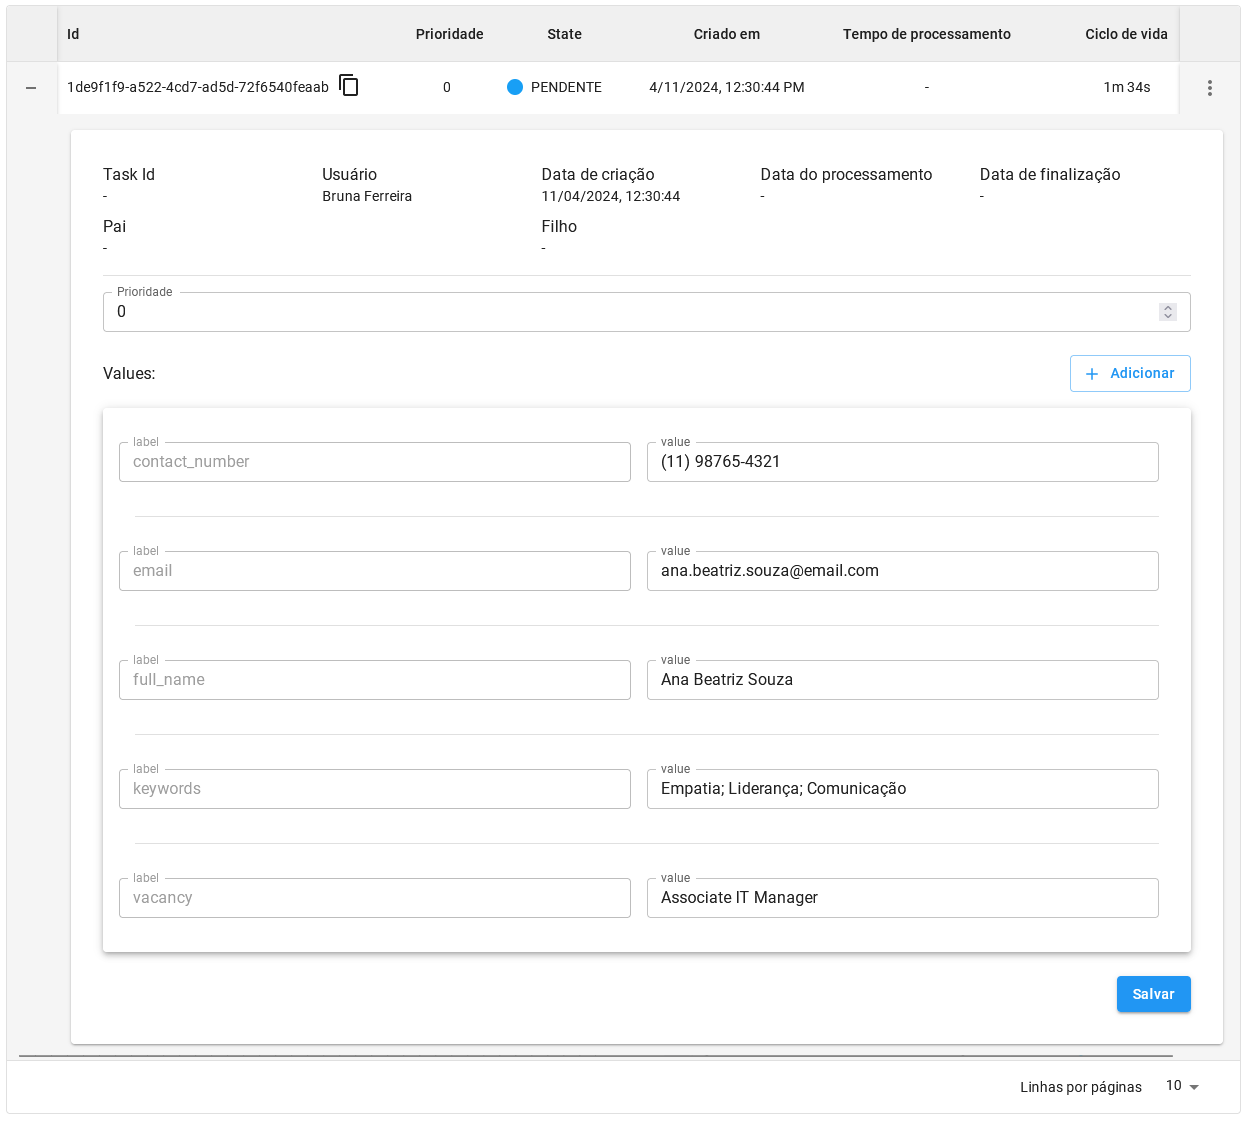Sort by the Prioridade column header
This screenshot has height=1121, width=1250.
[449, 34]
